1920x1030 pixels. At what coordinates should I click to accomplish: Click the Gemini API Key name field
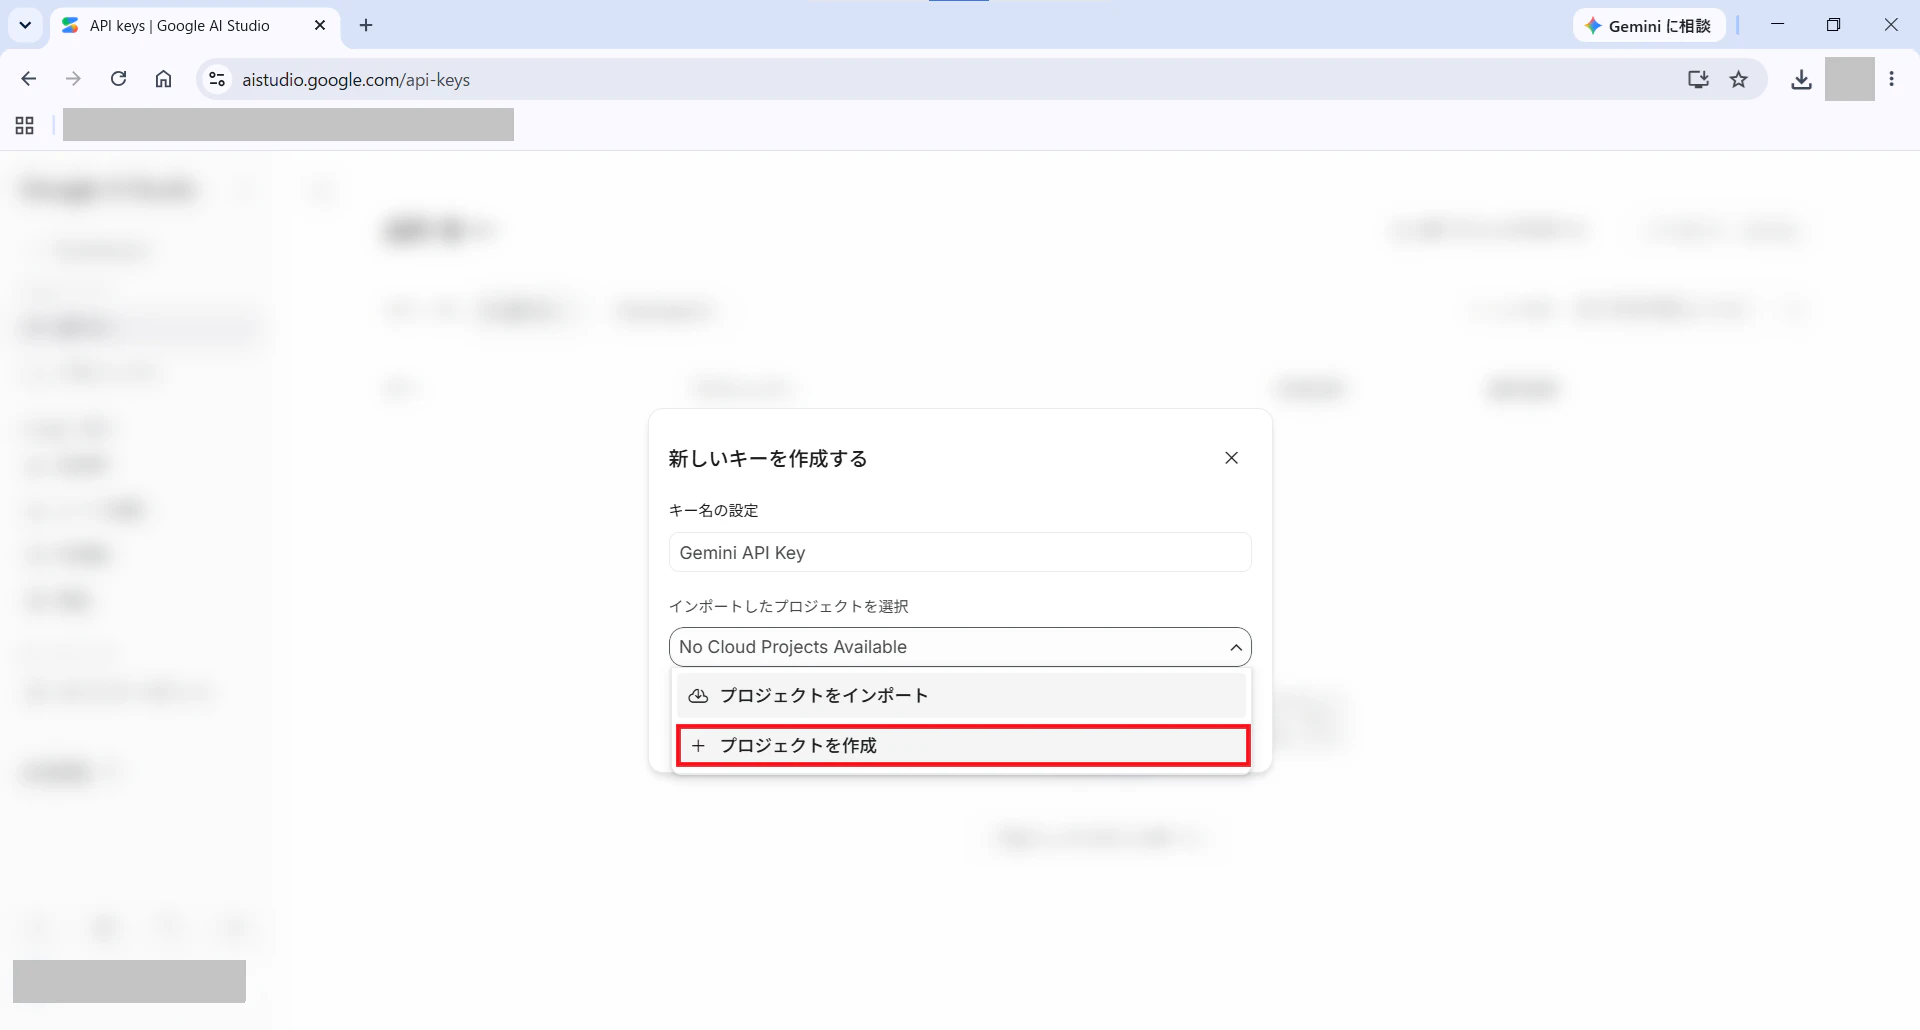[960, 552]
